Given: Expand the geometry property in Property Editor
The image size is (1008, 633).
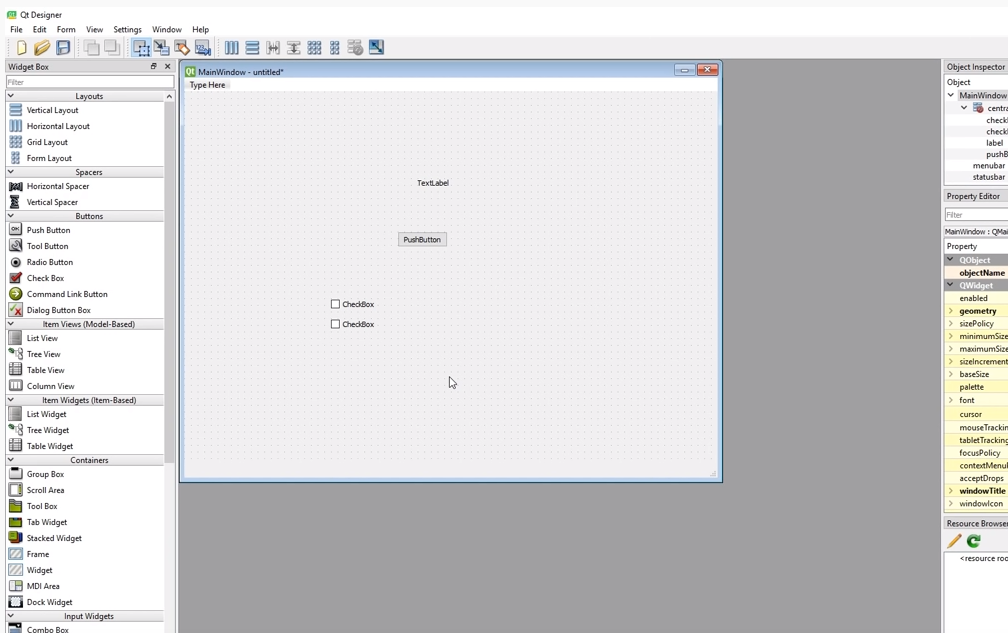Looking at the screenshot, I should point(948,310).
